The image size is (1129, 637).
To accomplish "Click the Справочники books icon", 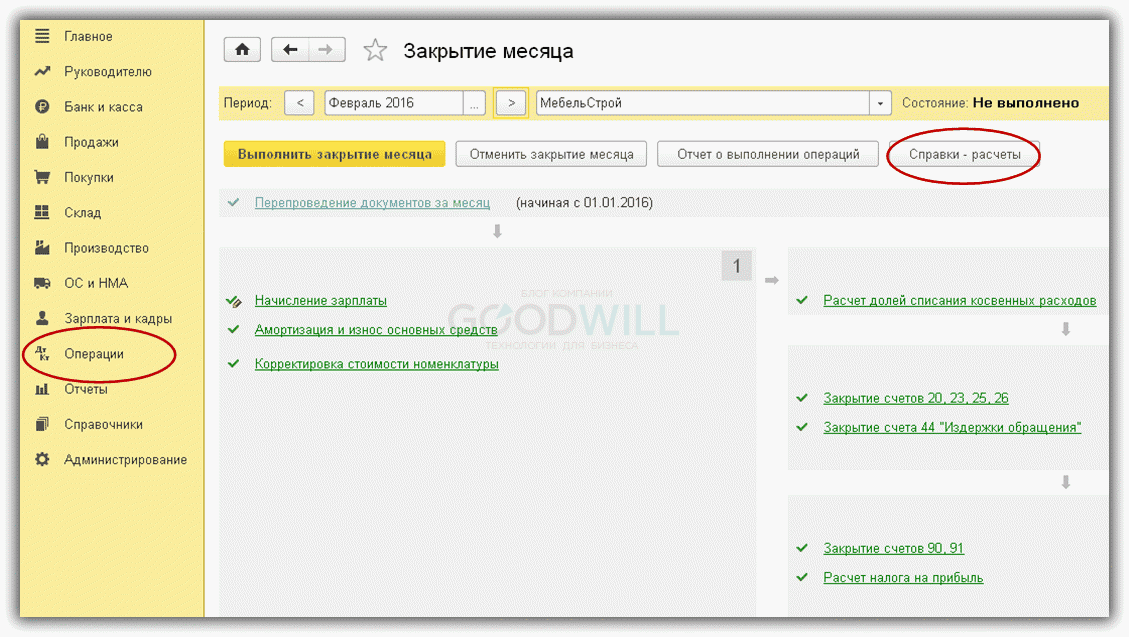I will click(x=42, y=424).
